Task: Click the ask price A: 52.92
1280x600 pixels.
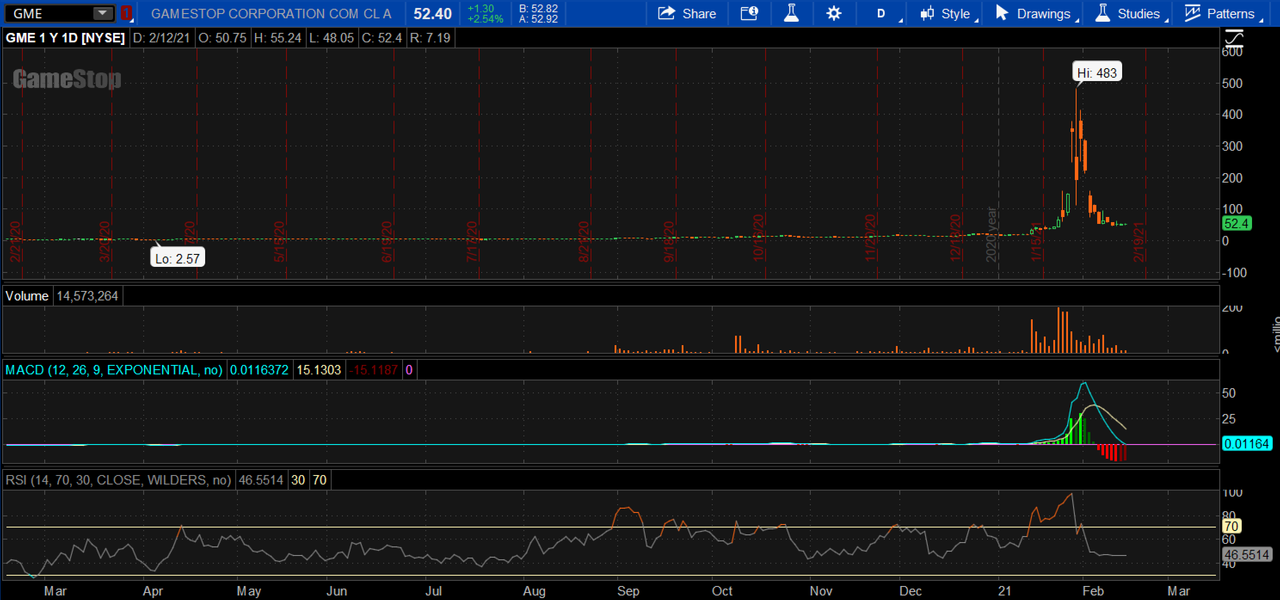Action: 538,19
